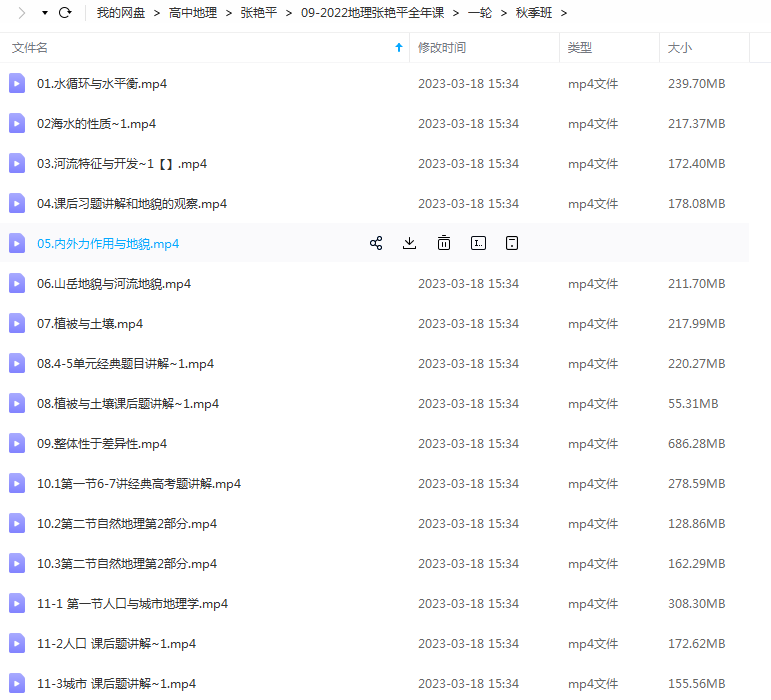The image size is (771, 700).
Task: Open the 一轮 breadcrumb folder
Action: (x=479, y=13)
